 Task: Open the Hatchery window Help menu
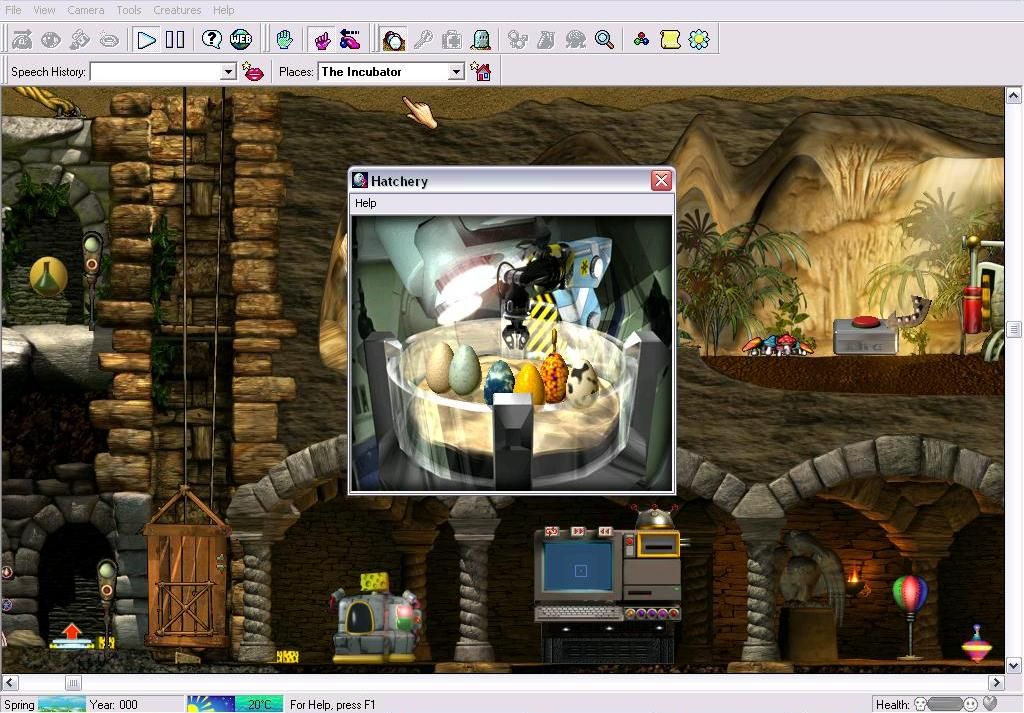point(366,203)
